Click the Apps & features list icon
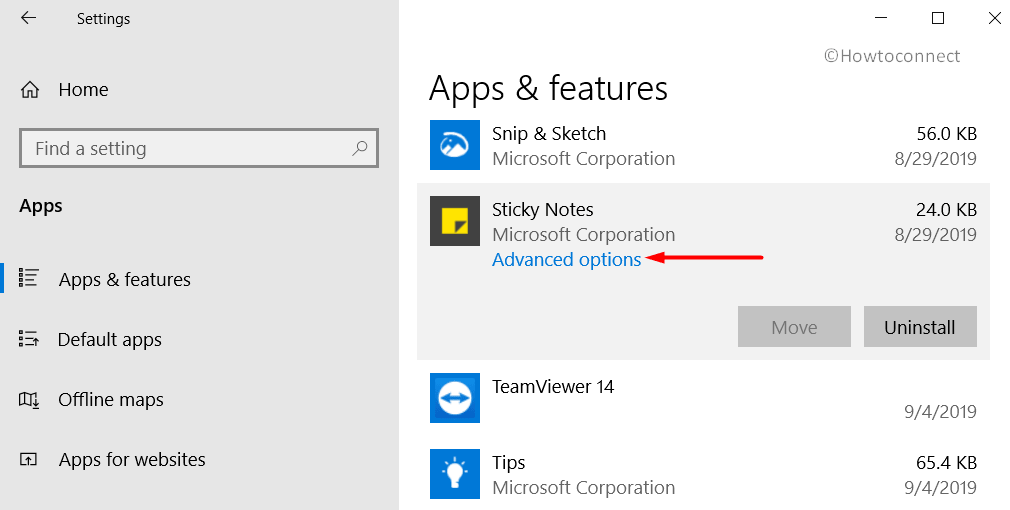Viewport: 1010px width, 510px height. [x=28, y=278]
